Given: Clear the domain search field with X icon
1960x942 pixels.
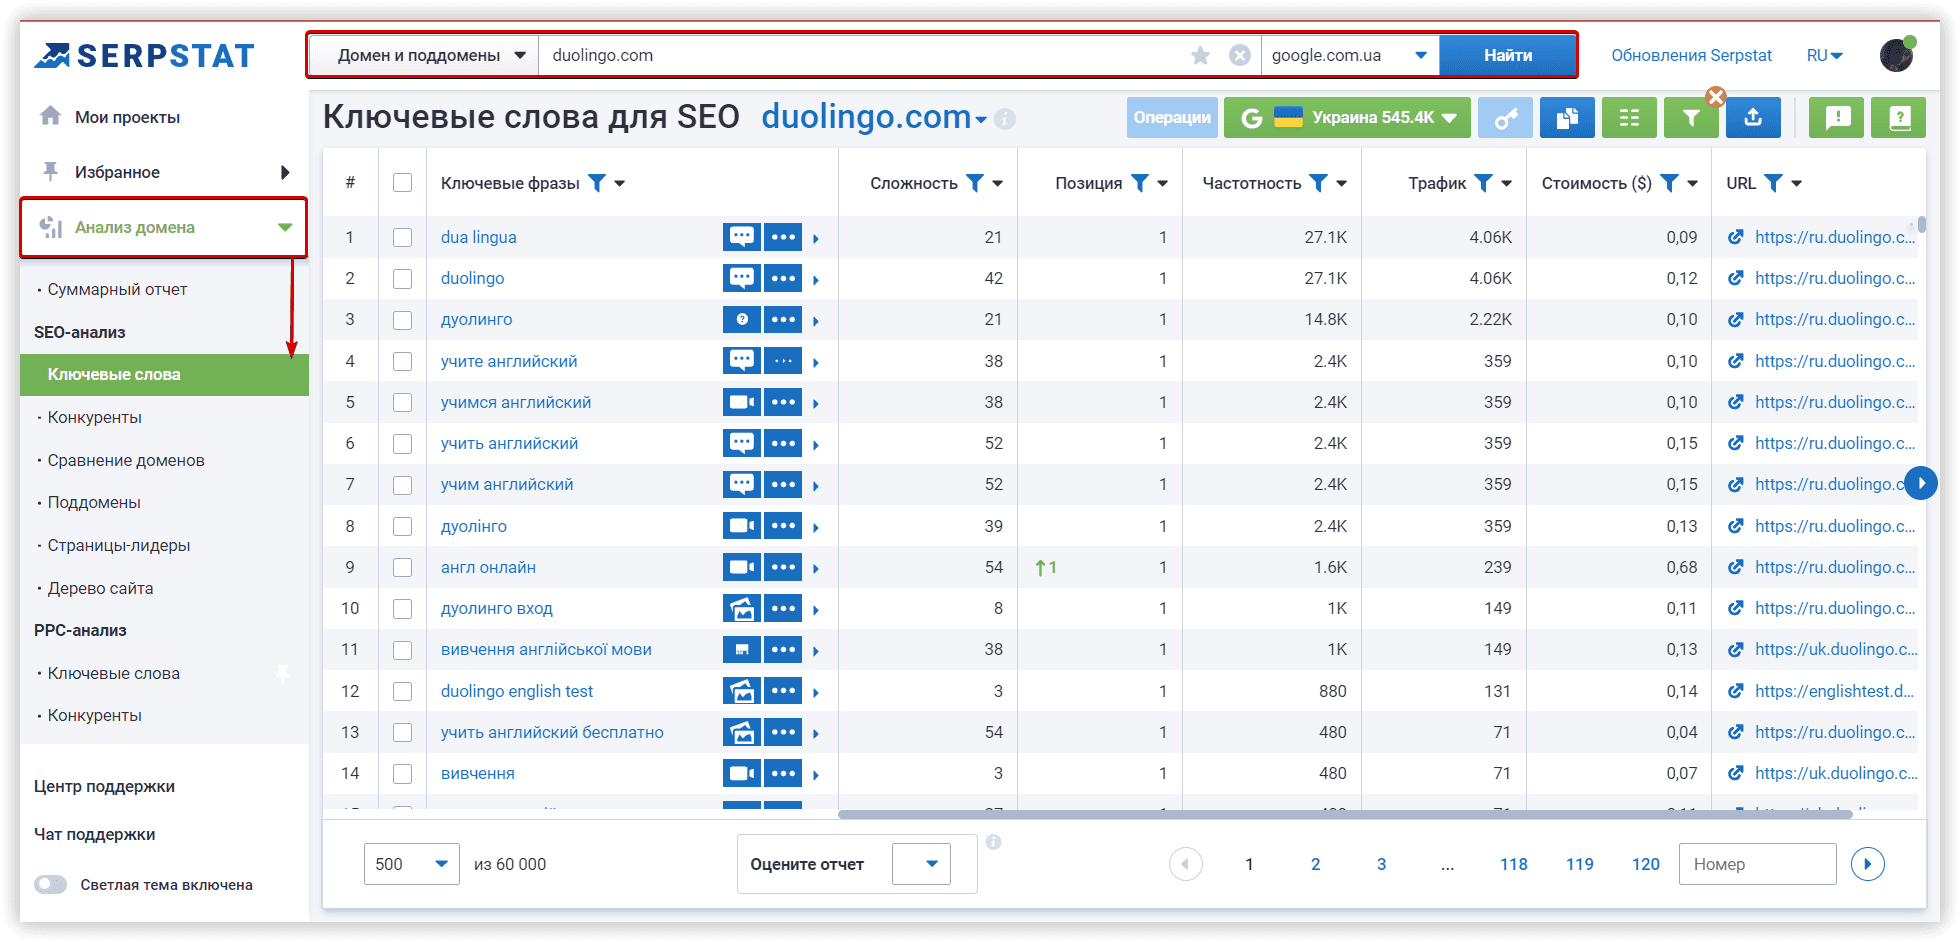Looking at the screenshot, I should point(1239,55).
